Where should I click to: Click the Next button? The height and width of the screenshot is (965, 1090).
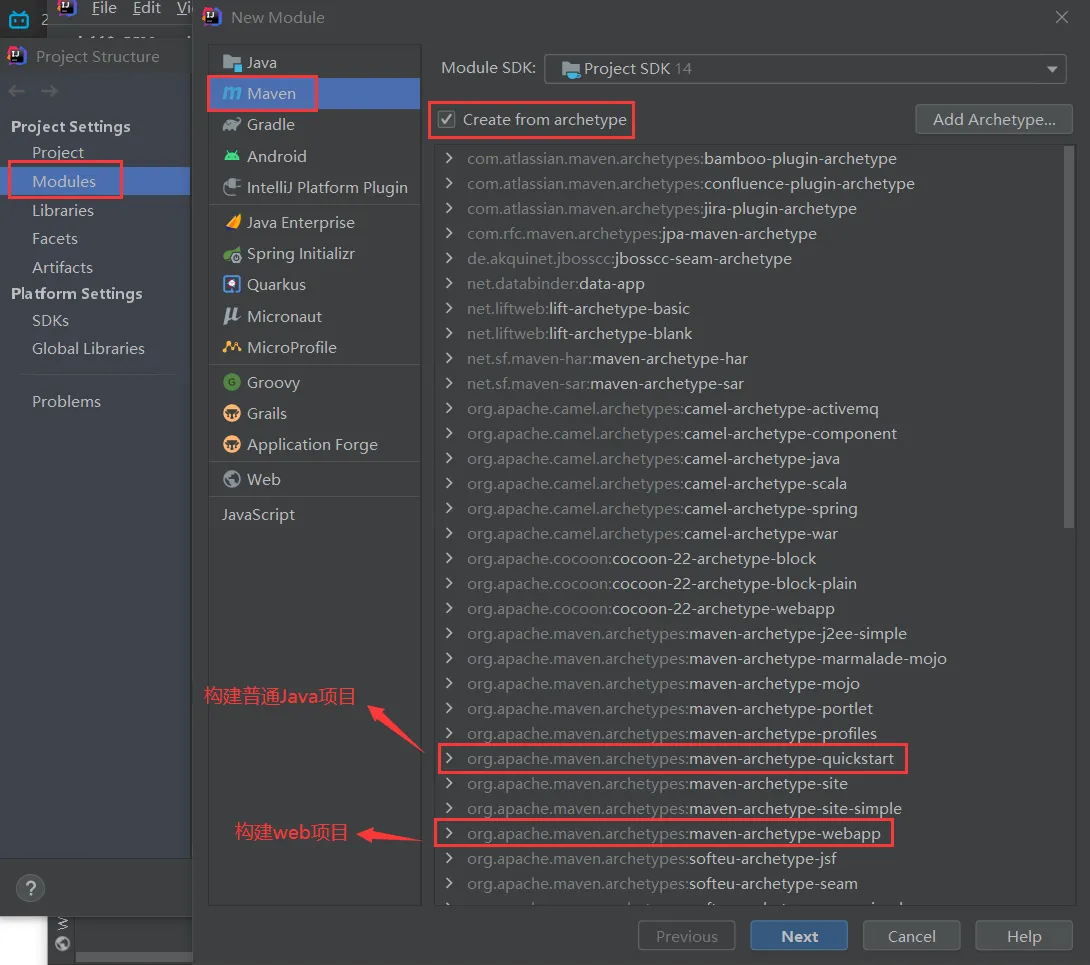click(799, 936)
